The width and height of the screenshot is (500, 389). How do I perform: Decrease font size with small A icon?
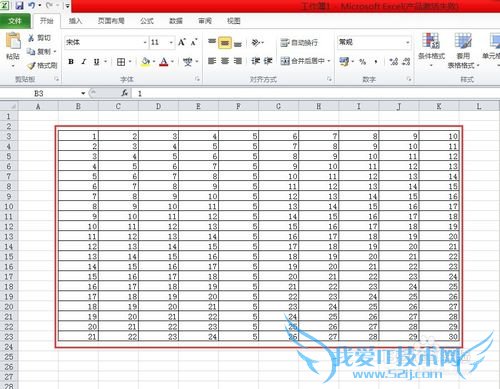click(194, 42)
